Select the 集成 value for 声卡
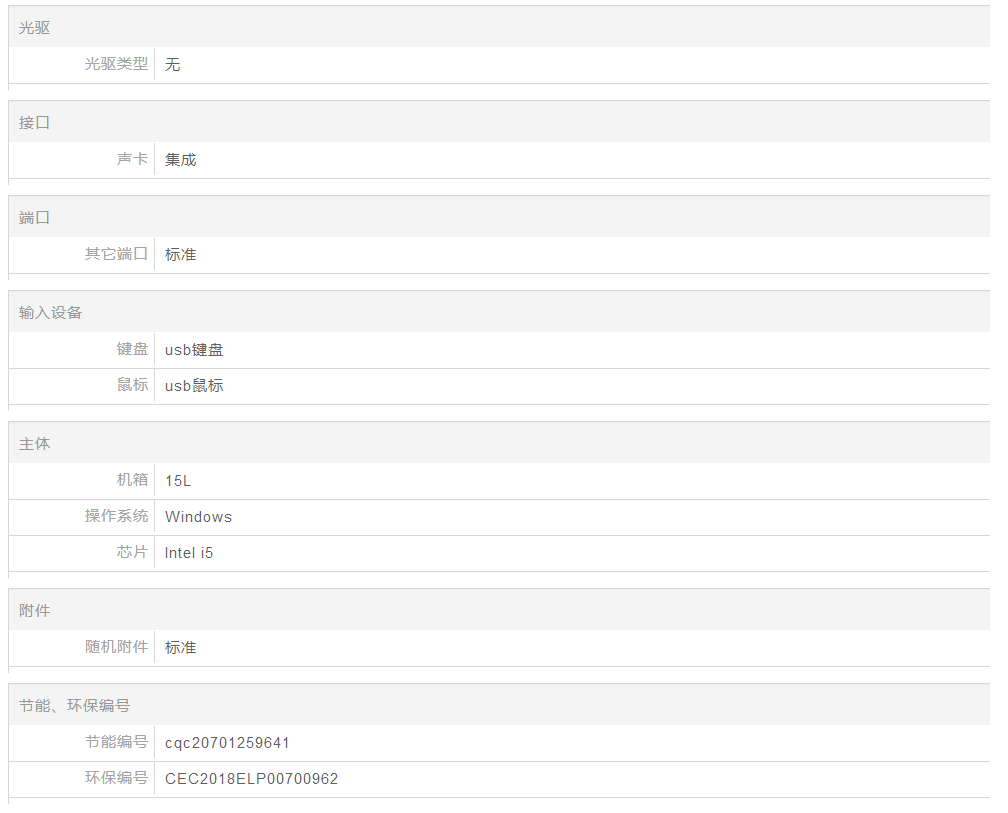The width and height of the screenshot is (1008, 813). click(x=181, y=160)
